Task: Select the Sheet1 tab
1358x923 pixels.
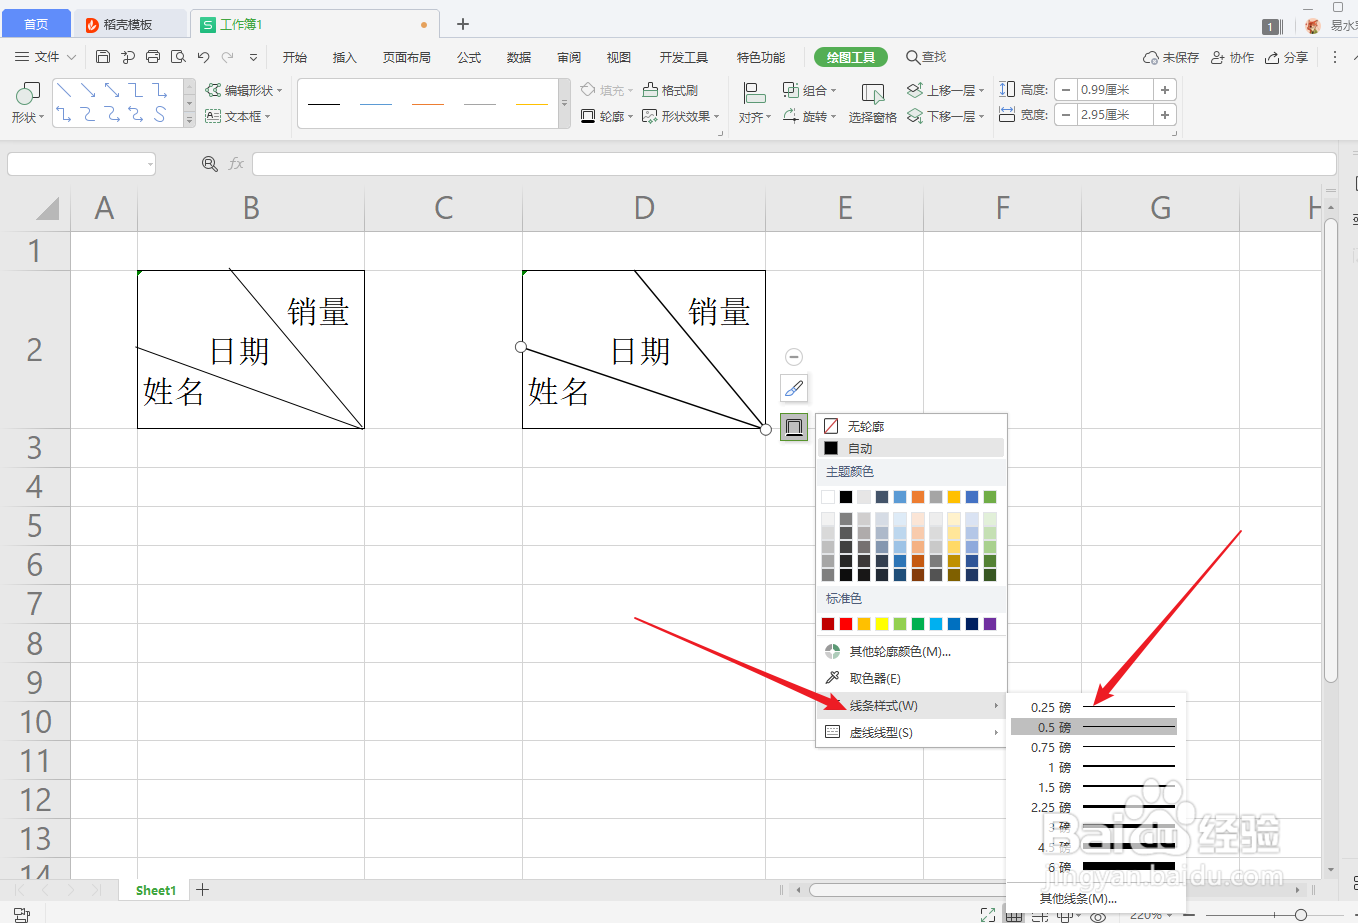Action: coord(155,890)
